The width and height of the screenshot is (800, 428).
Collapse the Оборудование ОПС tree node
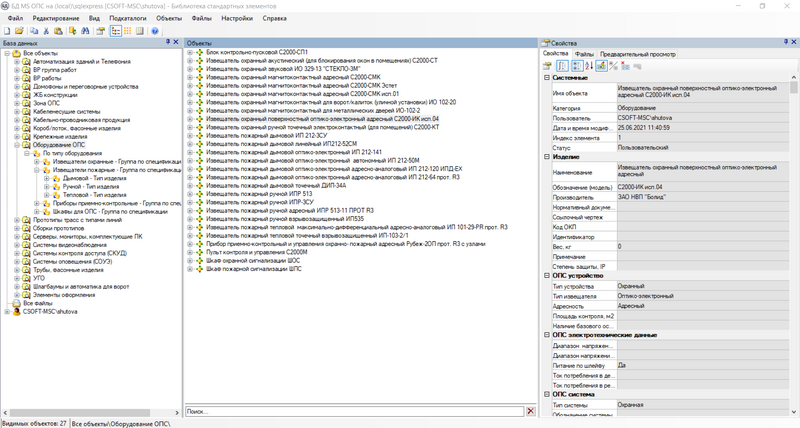click(x=17, y=145)
